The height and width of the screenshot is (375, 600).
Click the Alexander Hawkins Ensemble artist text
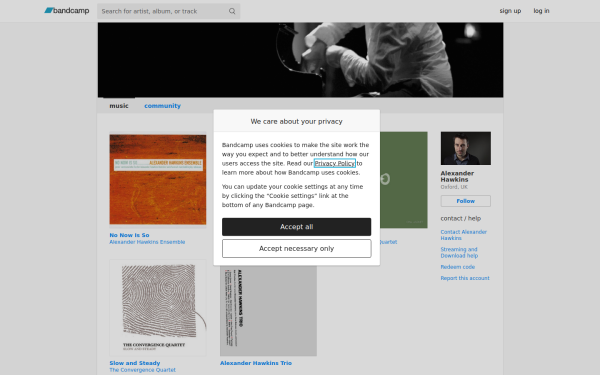(x=147, y=242)
